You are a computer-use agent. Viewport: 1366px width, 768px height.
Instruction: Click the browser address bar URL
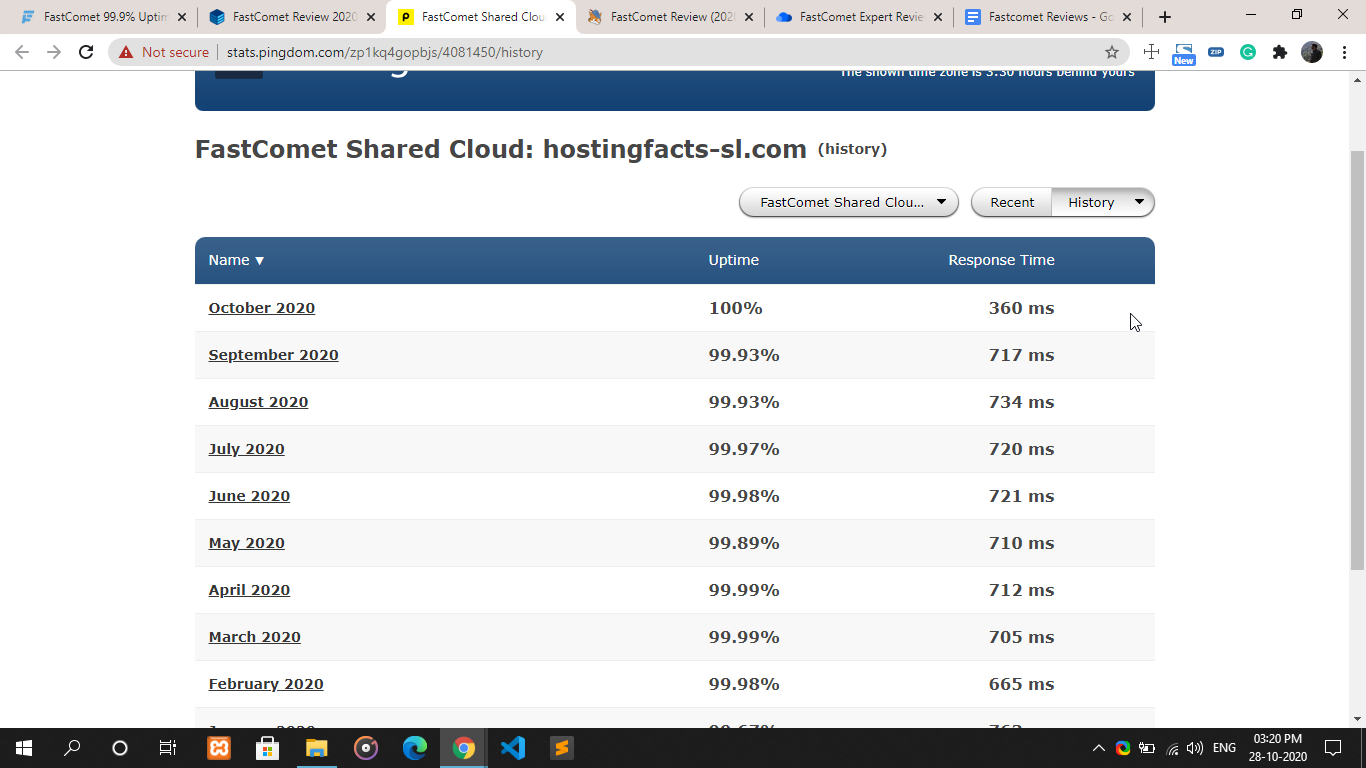tap(385, 52)
